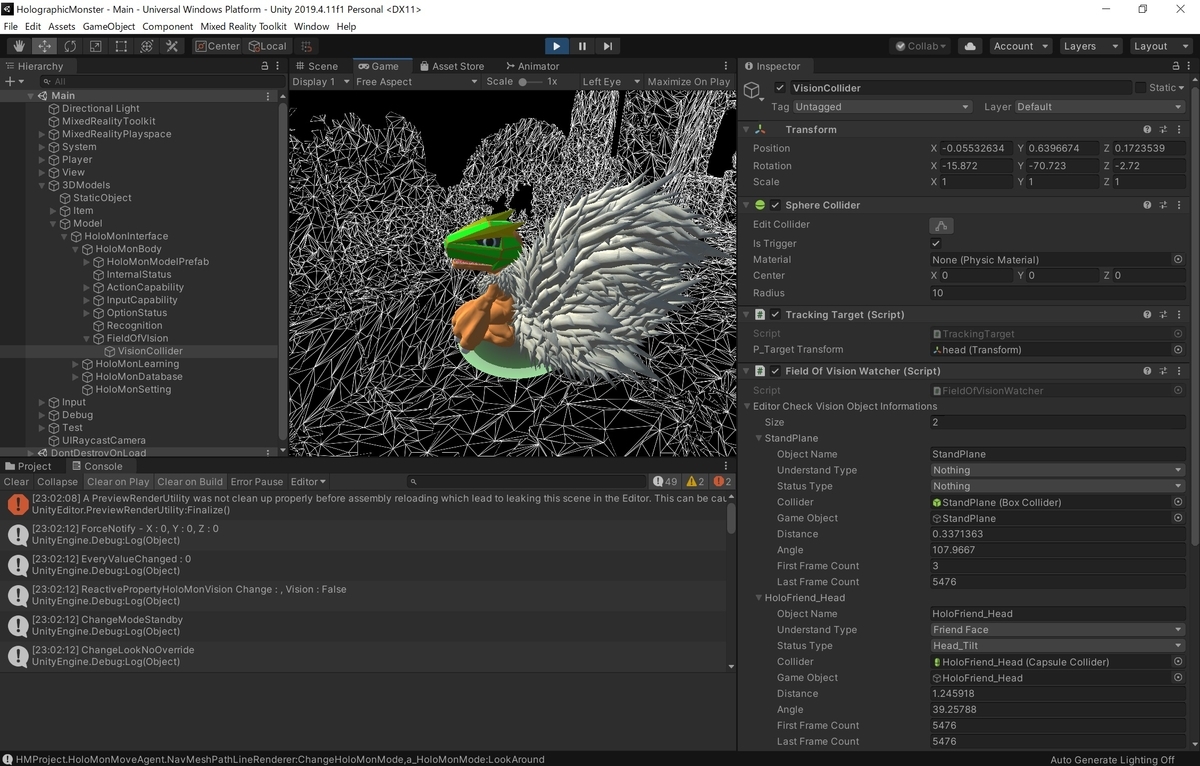Screen dimensions: 1200x766
Task: Open object picker for StandPlane Collider field
Action: click(x=1178, y=502)
